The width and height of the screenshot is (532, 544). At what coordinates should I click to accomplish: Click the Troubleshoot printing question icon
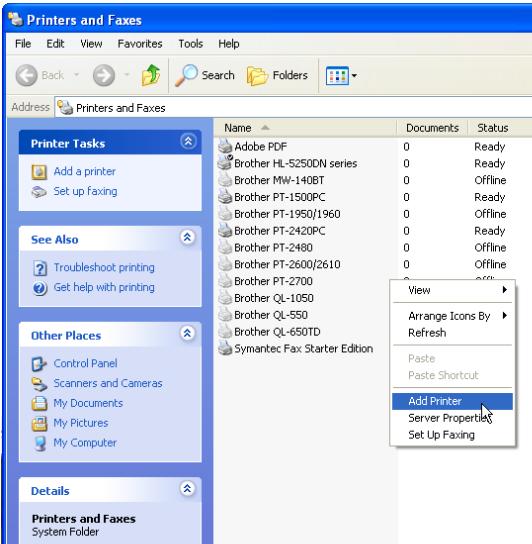40,268
